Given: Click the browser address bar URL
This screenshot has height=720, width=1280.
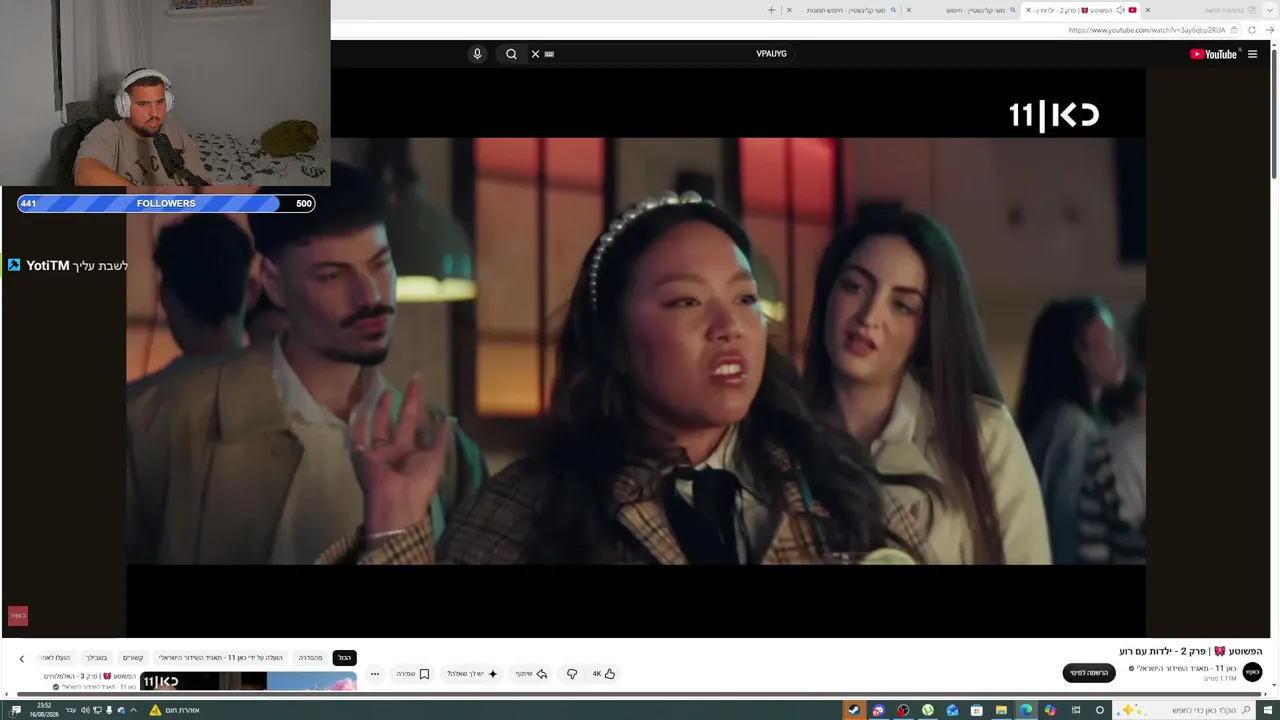Looking at the screenshot, I should pyautogui.click(x=1146, y=30).
